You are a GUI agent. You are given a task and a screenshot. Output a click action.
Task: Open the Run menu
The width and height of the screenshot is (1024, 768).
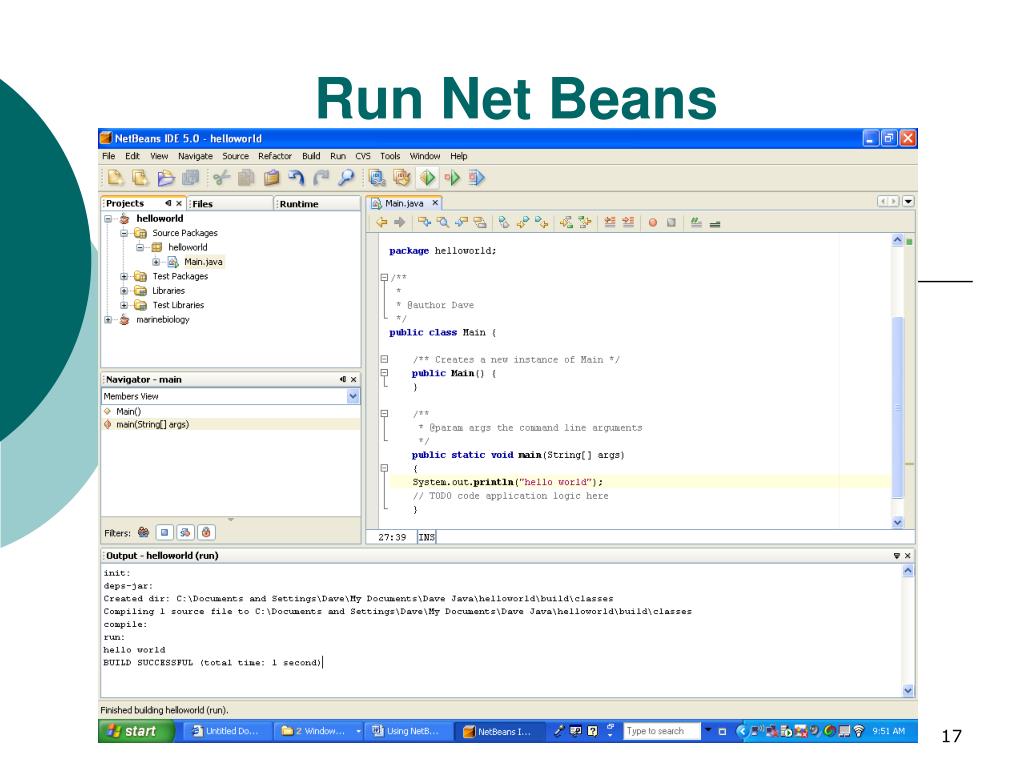coord(338,156)
